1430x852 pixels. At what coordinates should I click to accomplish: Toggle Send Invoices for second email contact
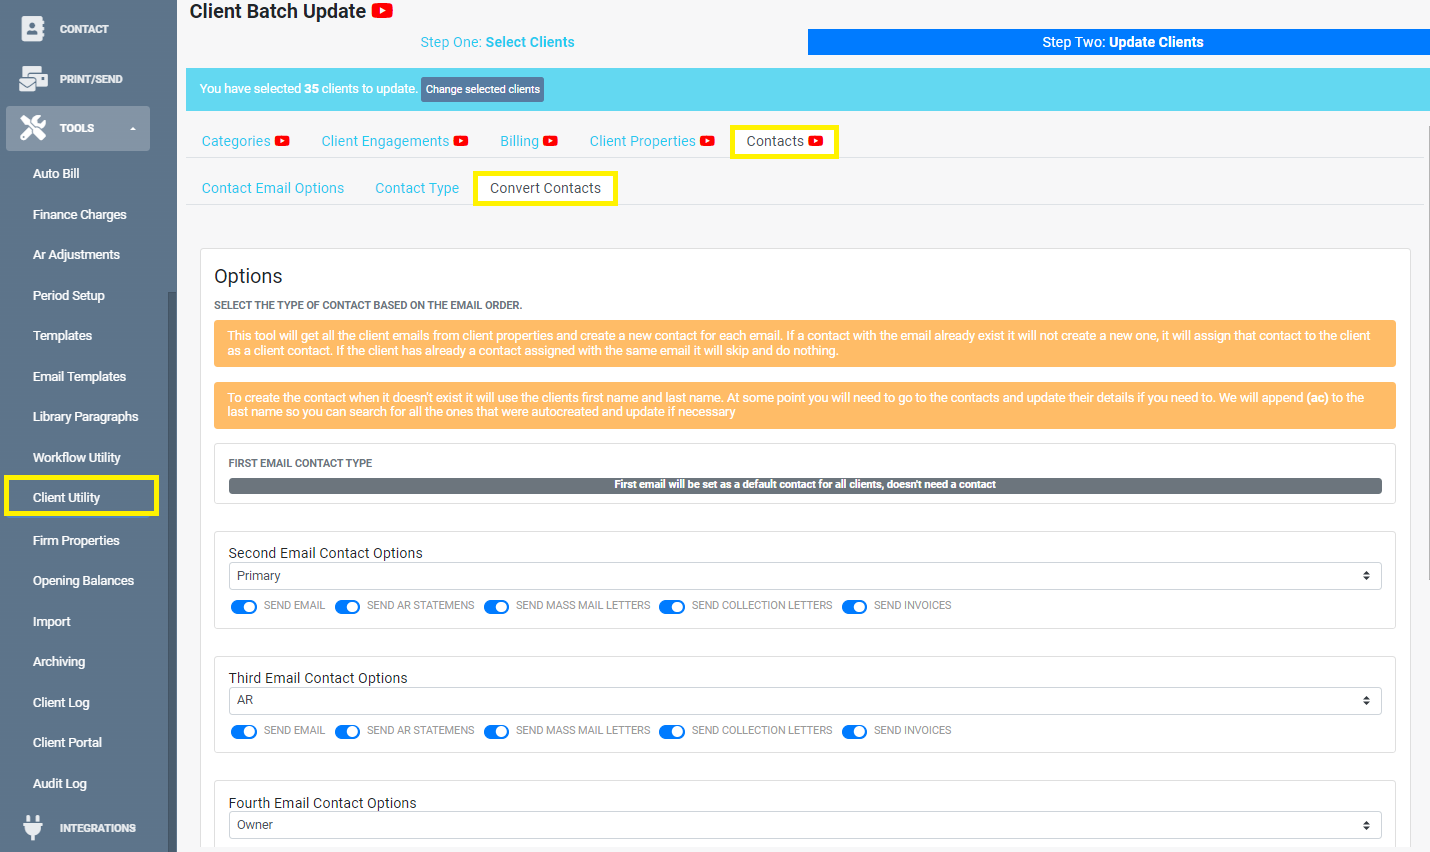(x=854, y=607)
